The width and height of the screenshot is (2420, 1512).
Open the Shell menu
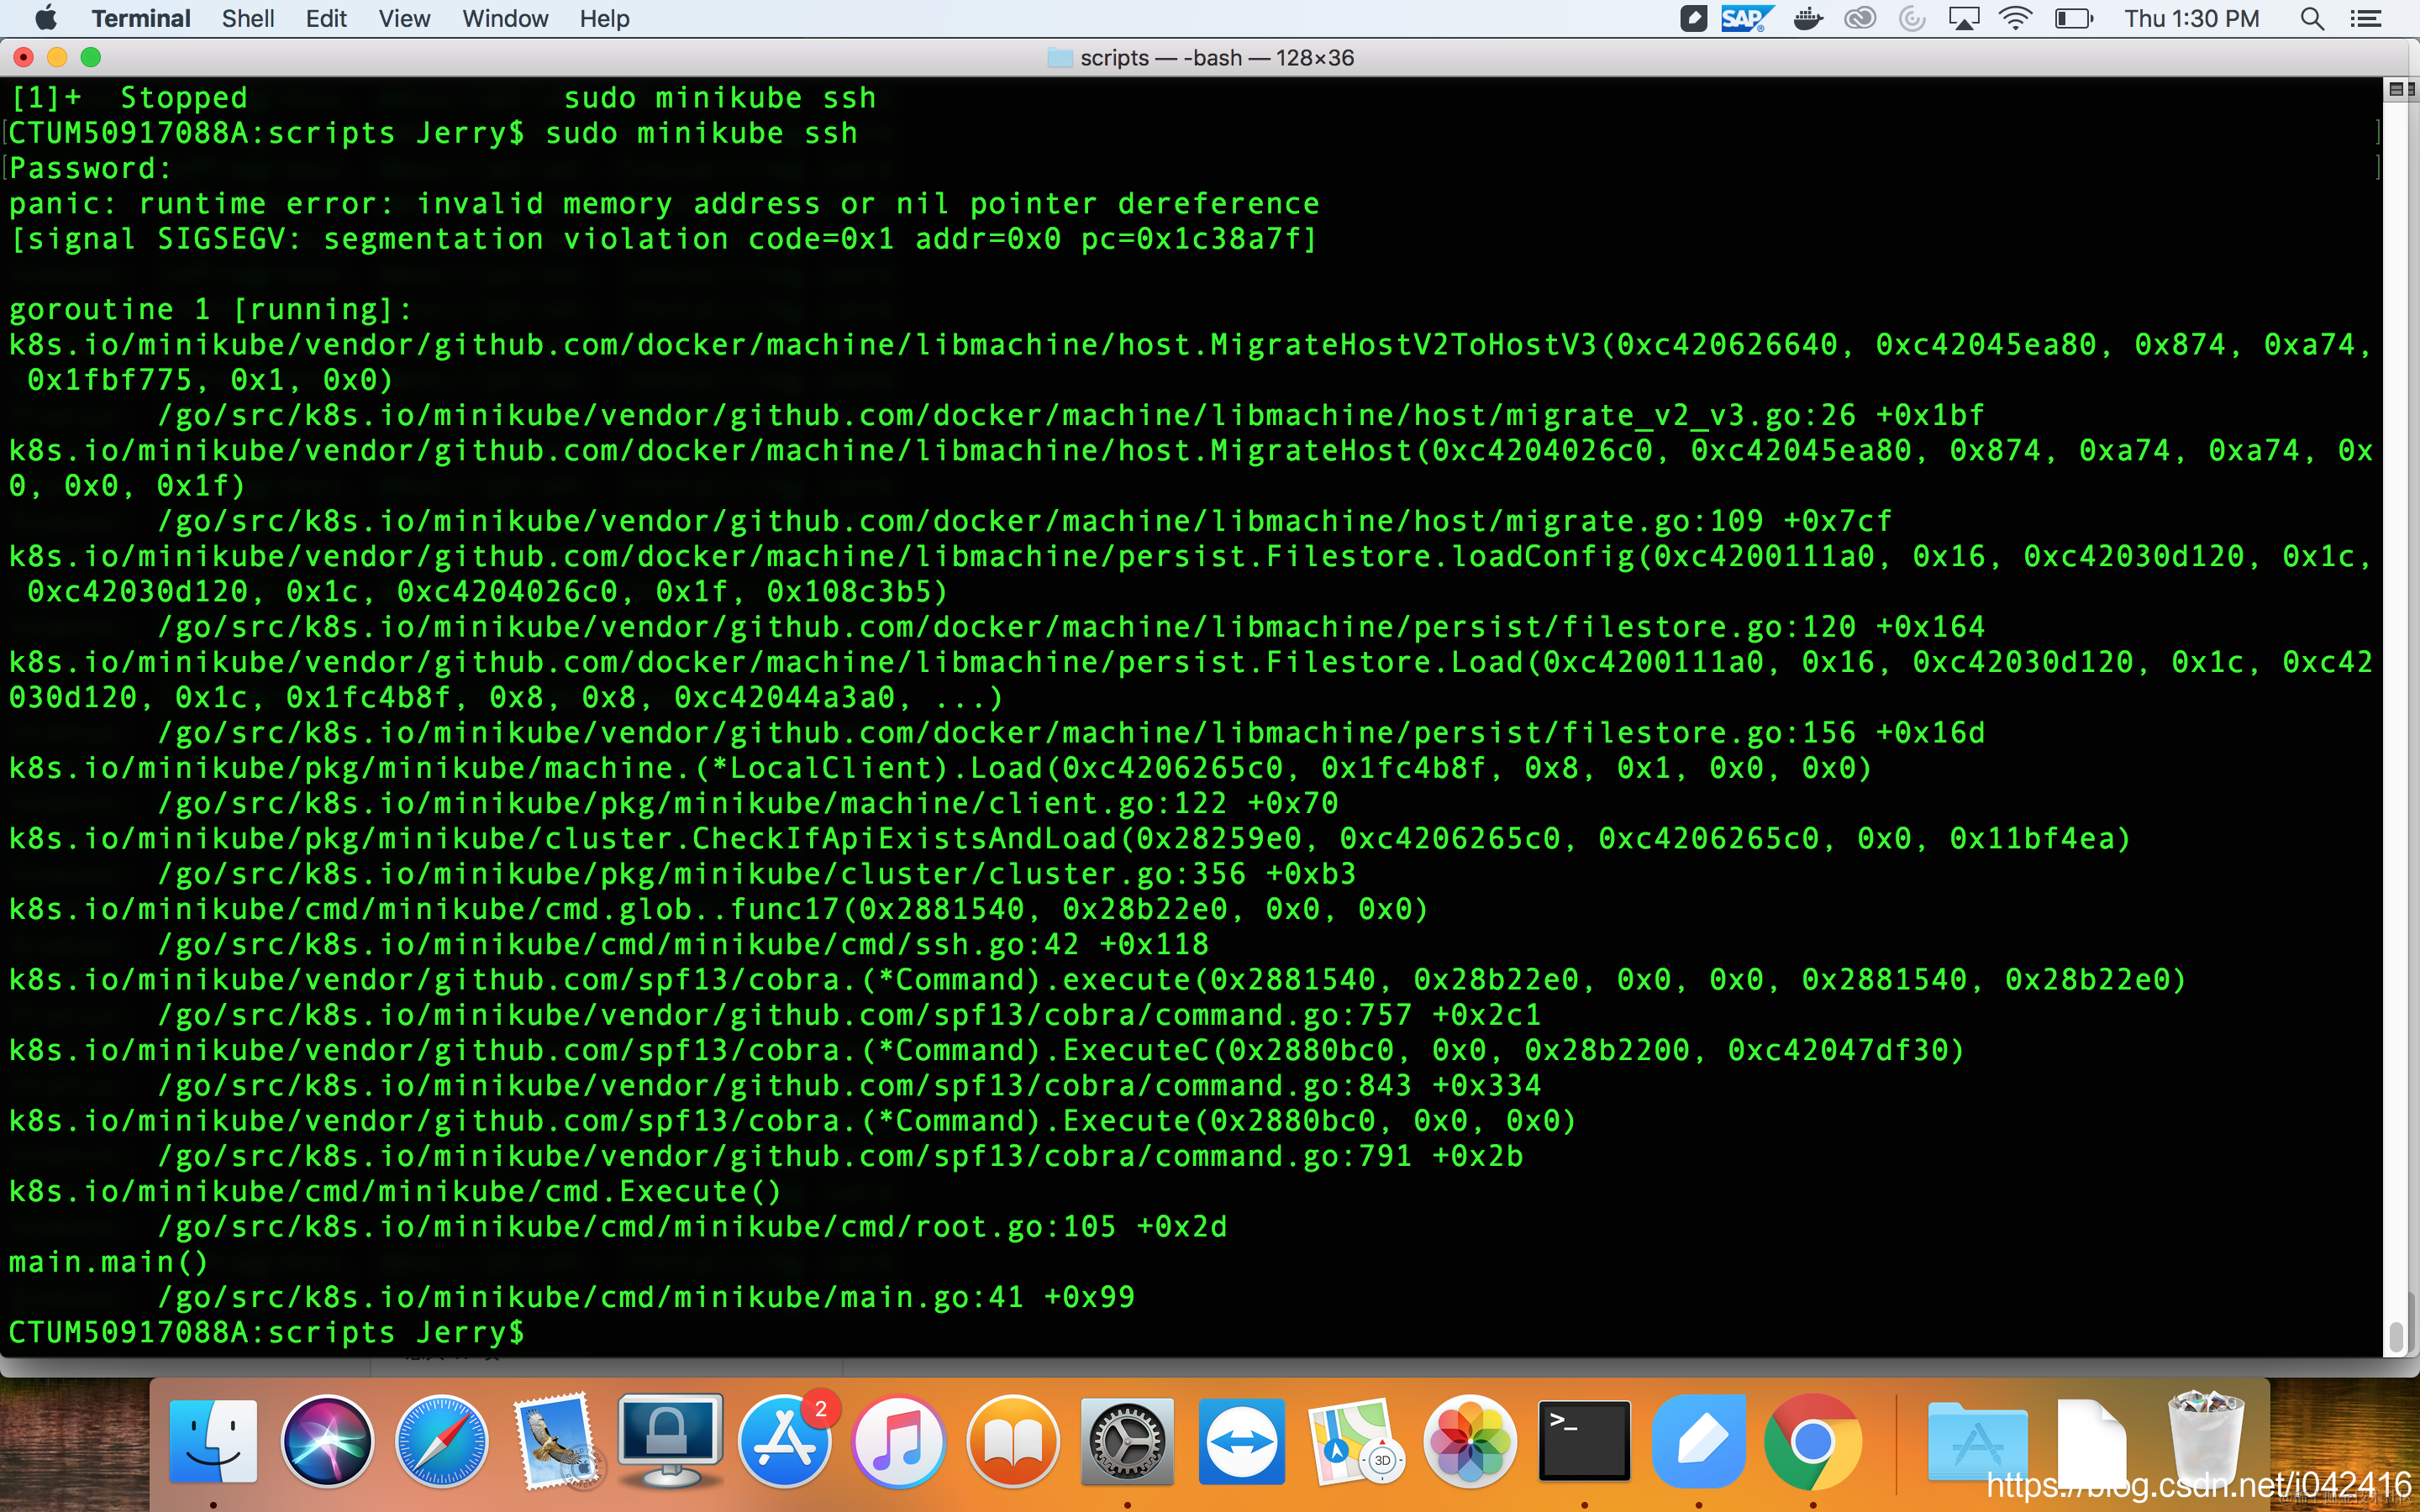247,19
